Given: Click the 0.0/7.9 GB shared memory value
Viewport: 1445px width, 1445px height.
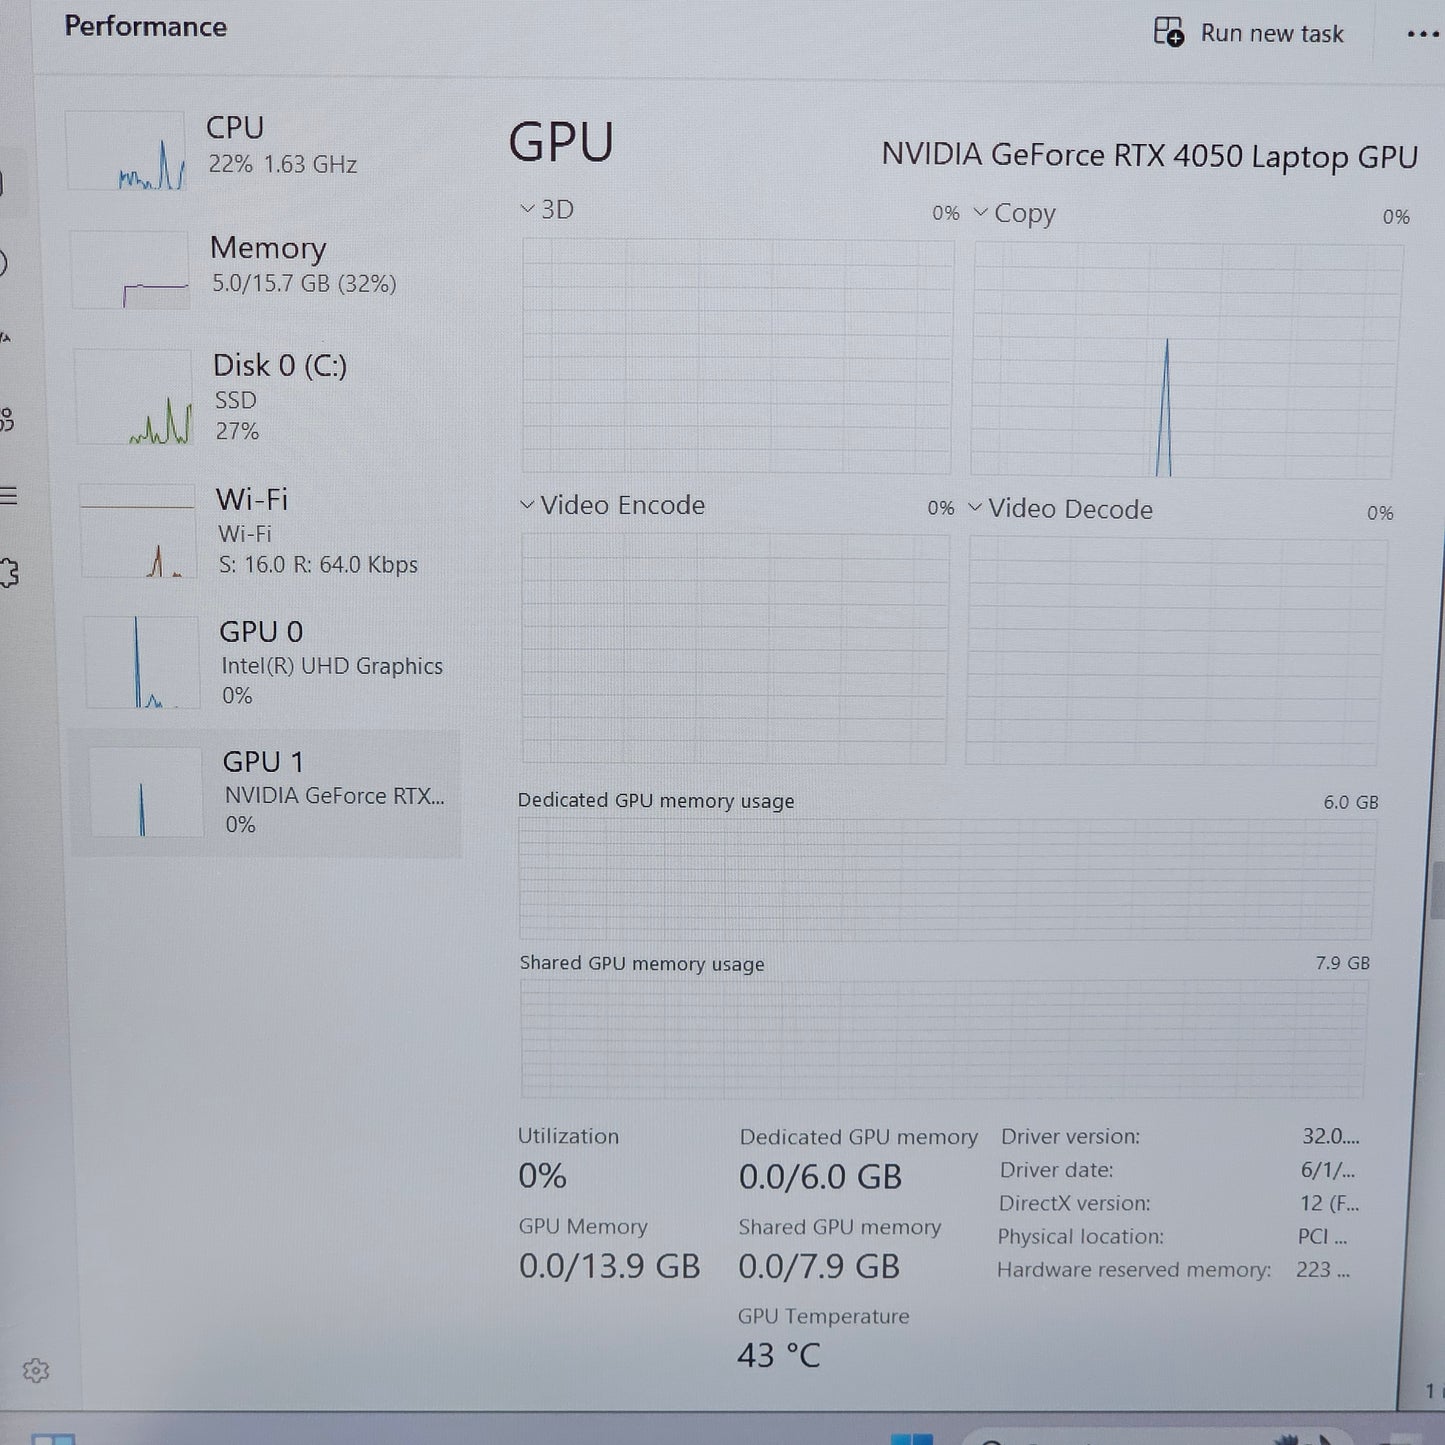Looking at the screenshot, I should point(819,1267).
